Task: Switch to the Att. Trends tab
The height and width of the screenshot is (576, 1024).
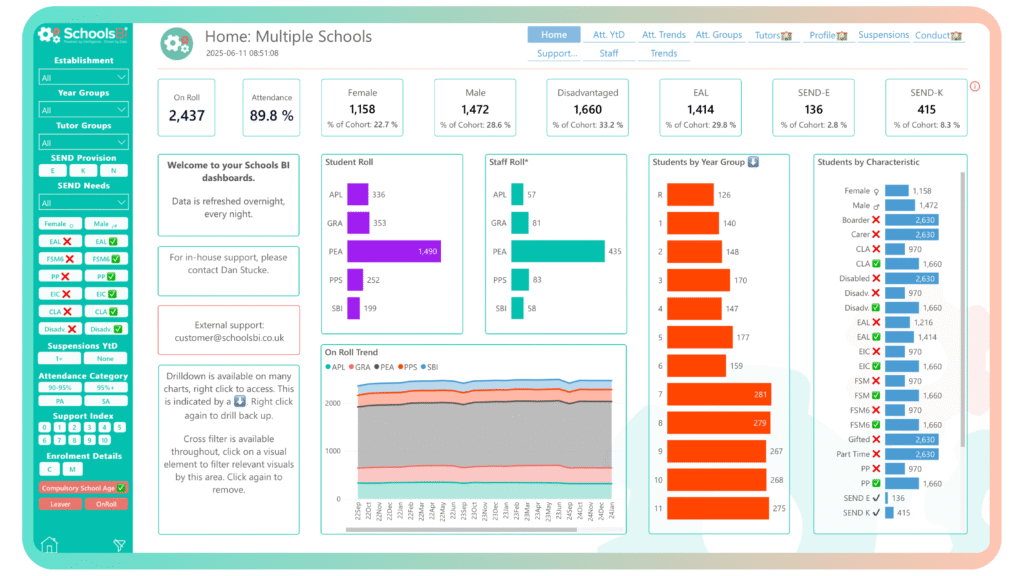Action: (664, 35)
